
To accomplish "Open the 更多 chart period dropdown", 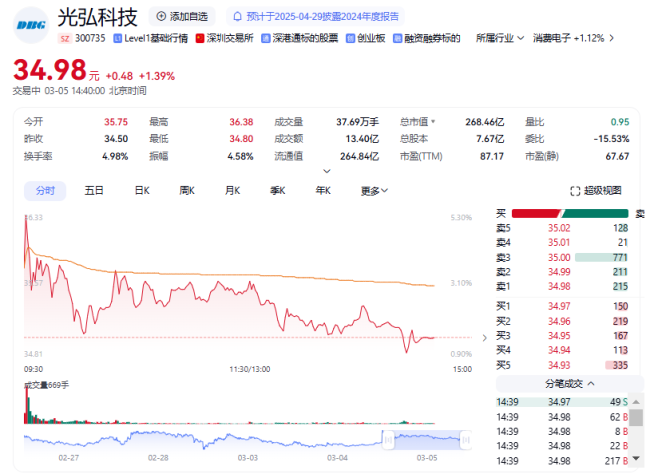I will click(x=374, y=191).
